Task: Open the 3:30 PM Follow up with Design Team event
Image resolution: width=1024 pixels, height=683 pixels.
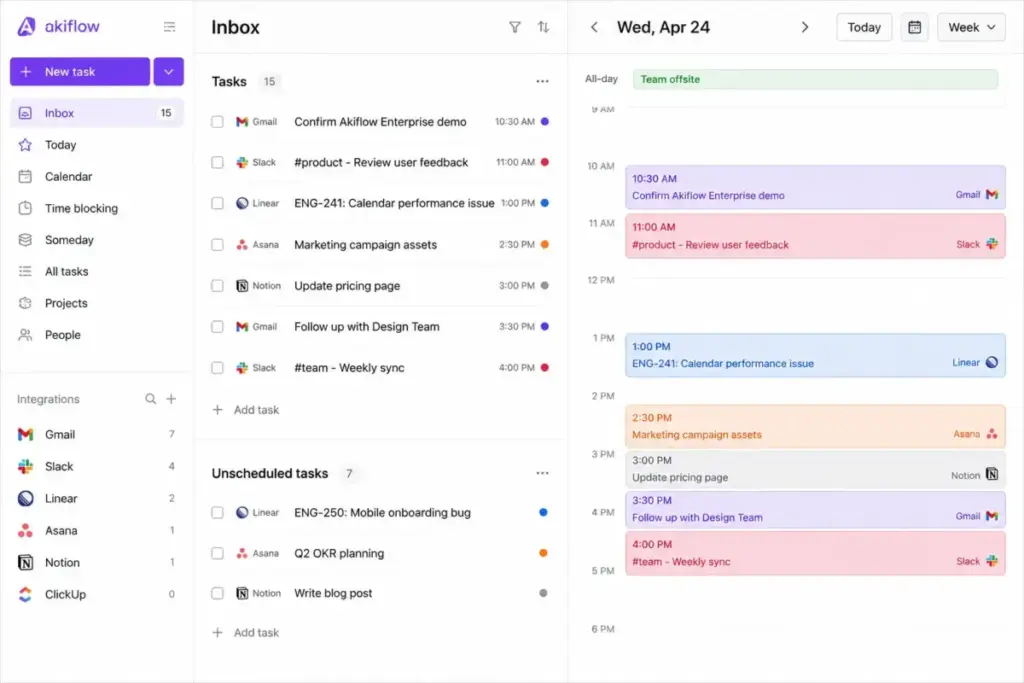Action: [815, 509]
